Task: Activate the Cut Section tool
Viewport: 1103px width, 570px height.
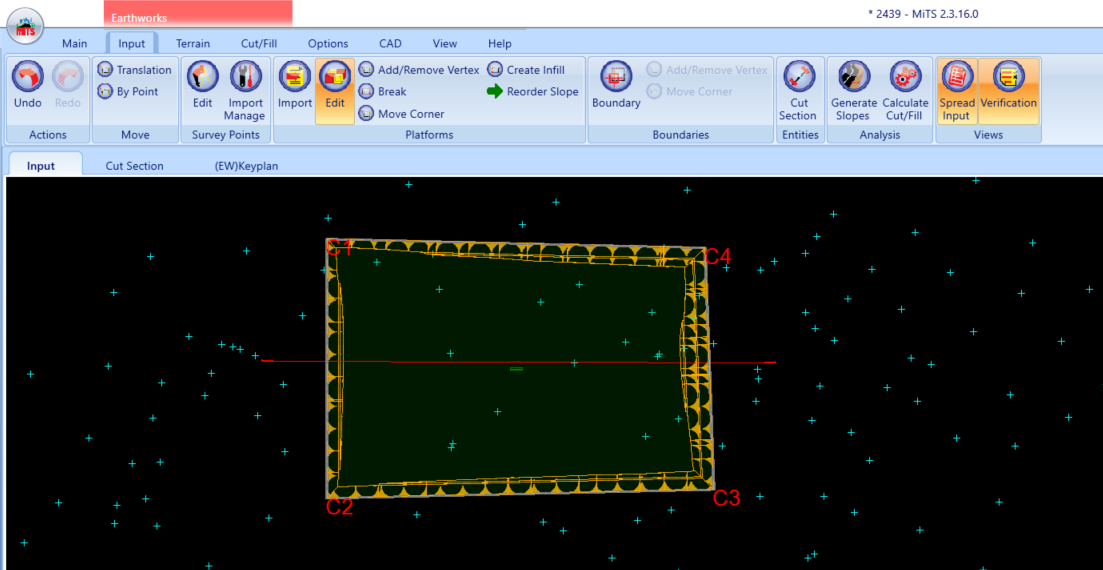Action: pos(798,90)
